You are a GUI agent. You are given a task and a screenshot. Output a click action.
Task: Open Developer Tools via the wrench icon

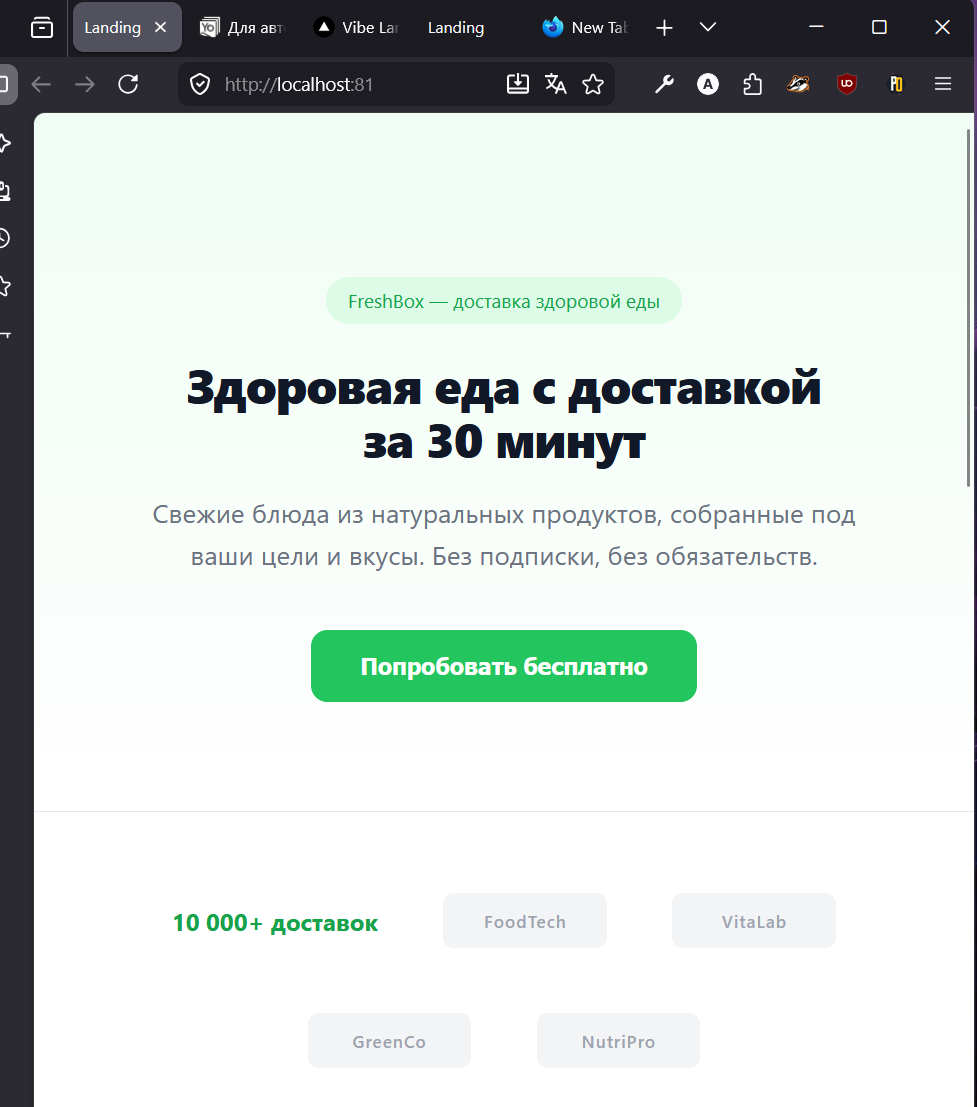664,84
